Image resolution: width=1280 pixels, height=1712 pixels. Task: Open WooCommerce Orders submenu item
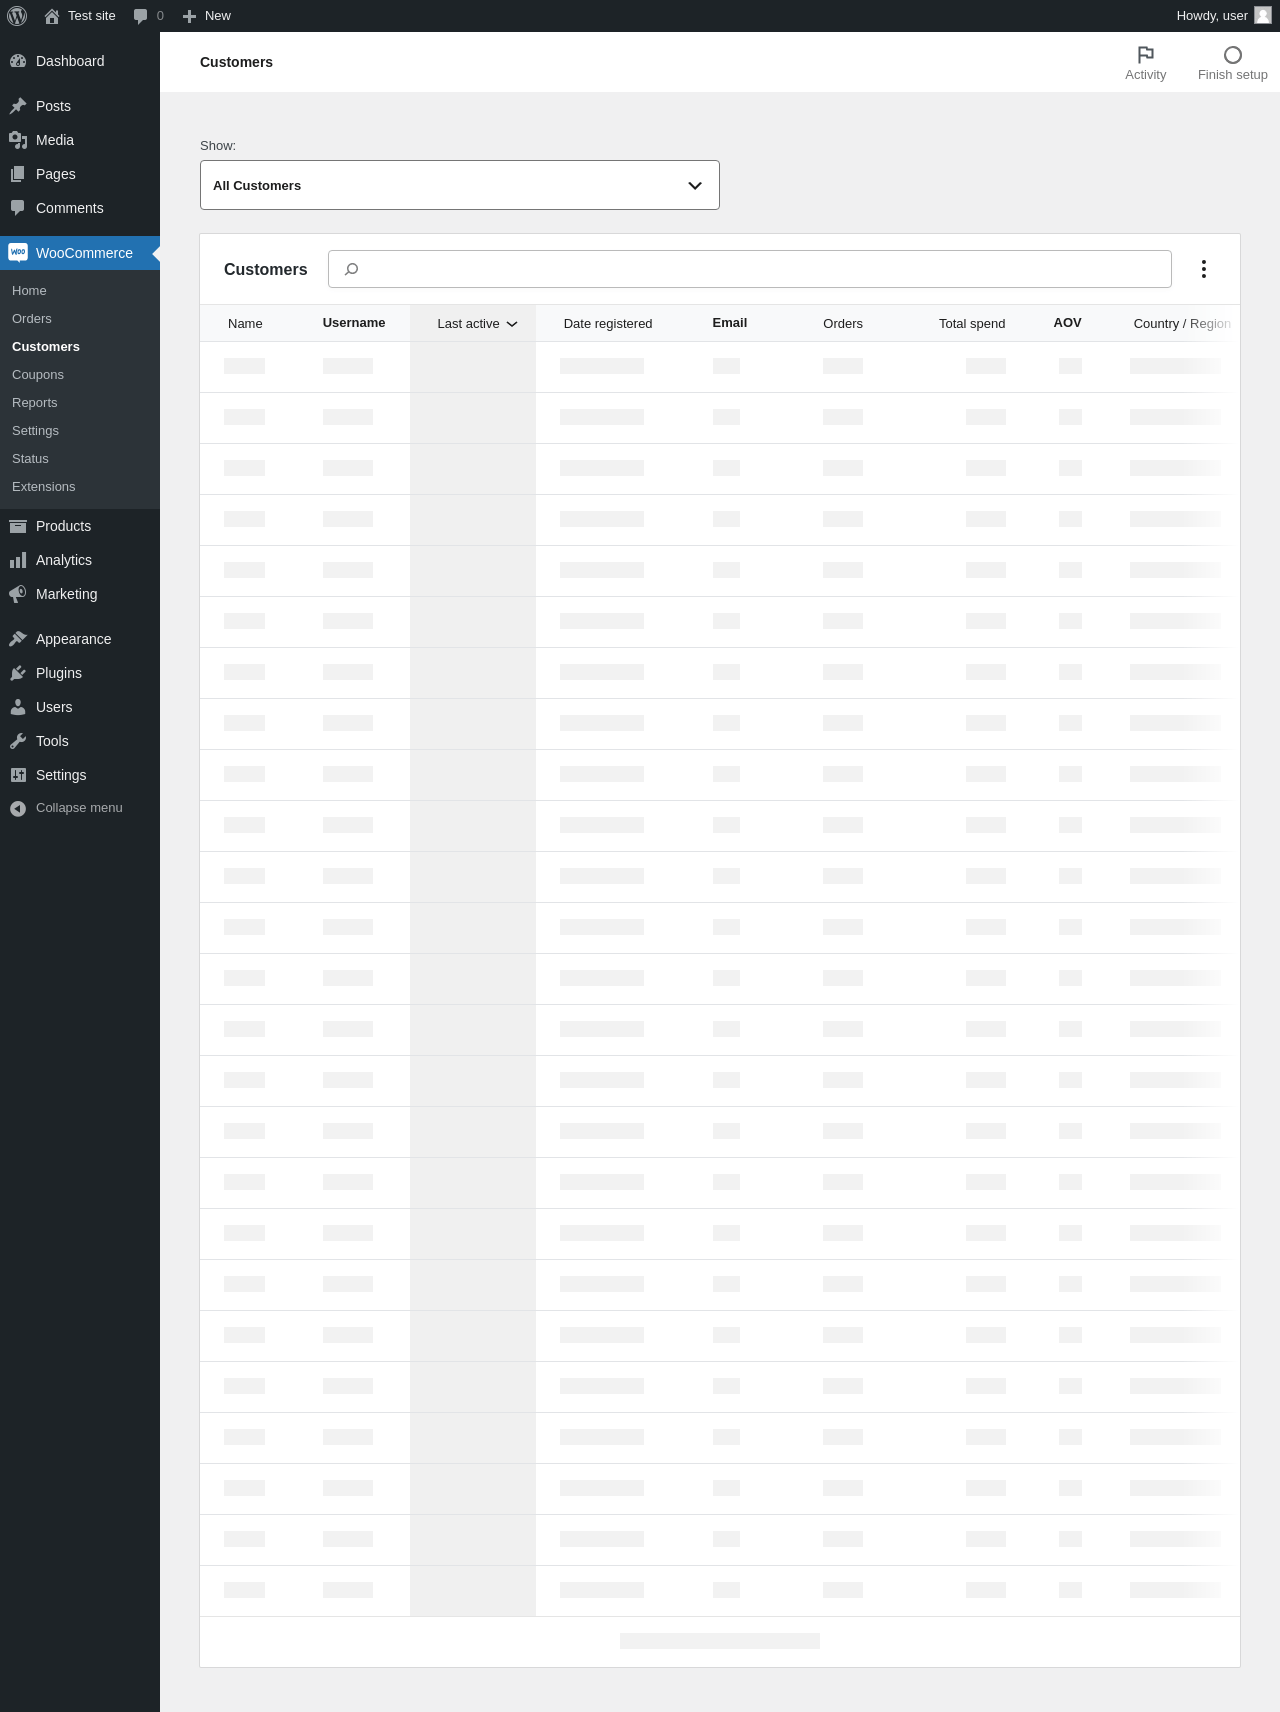pyautogui.click(x=32, y=318)
